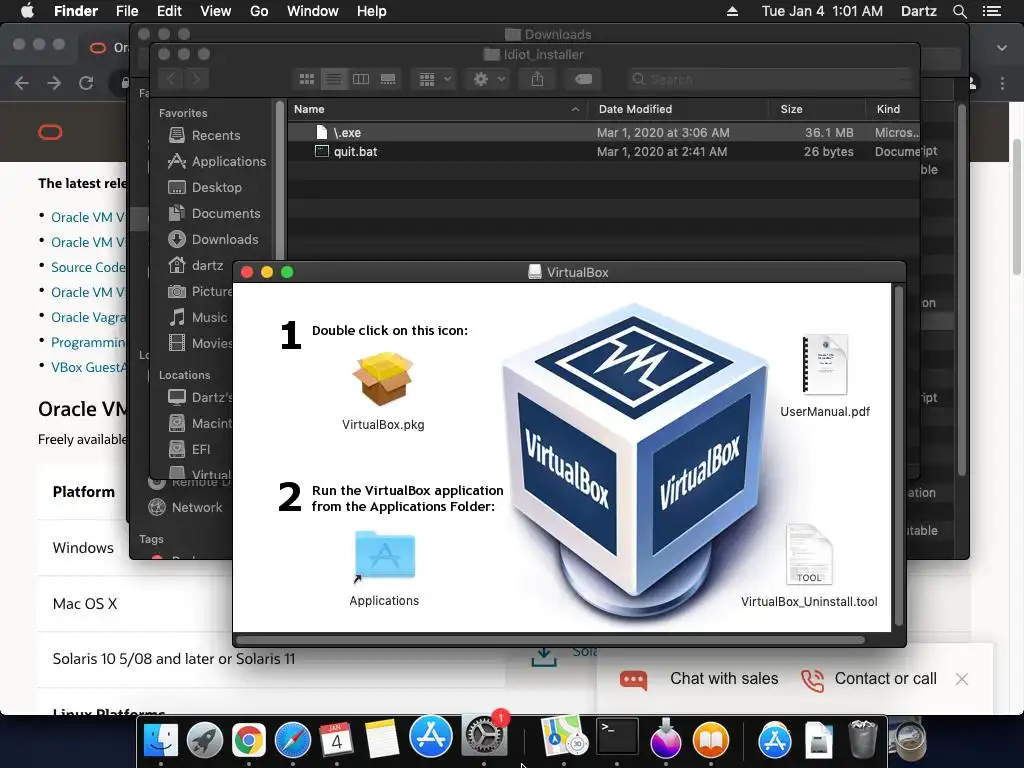Open Trash from the Dock
This screenshot has height=768, width=1024.
[x=862, y=739]
